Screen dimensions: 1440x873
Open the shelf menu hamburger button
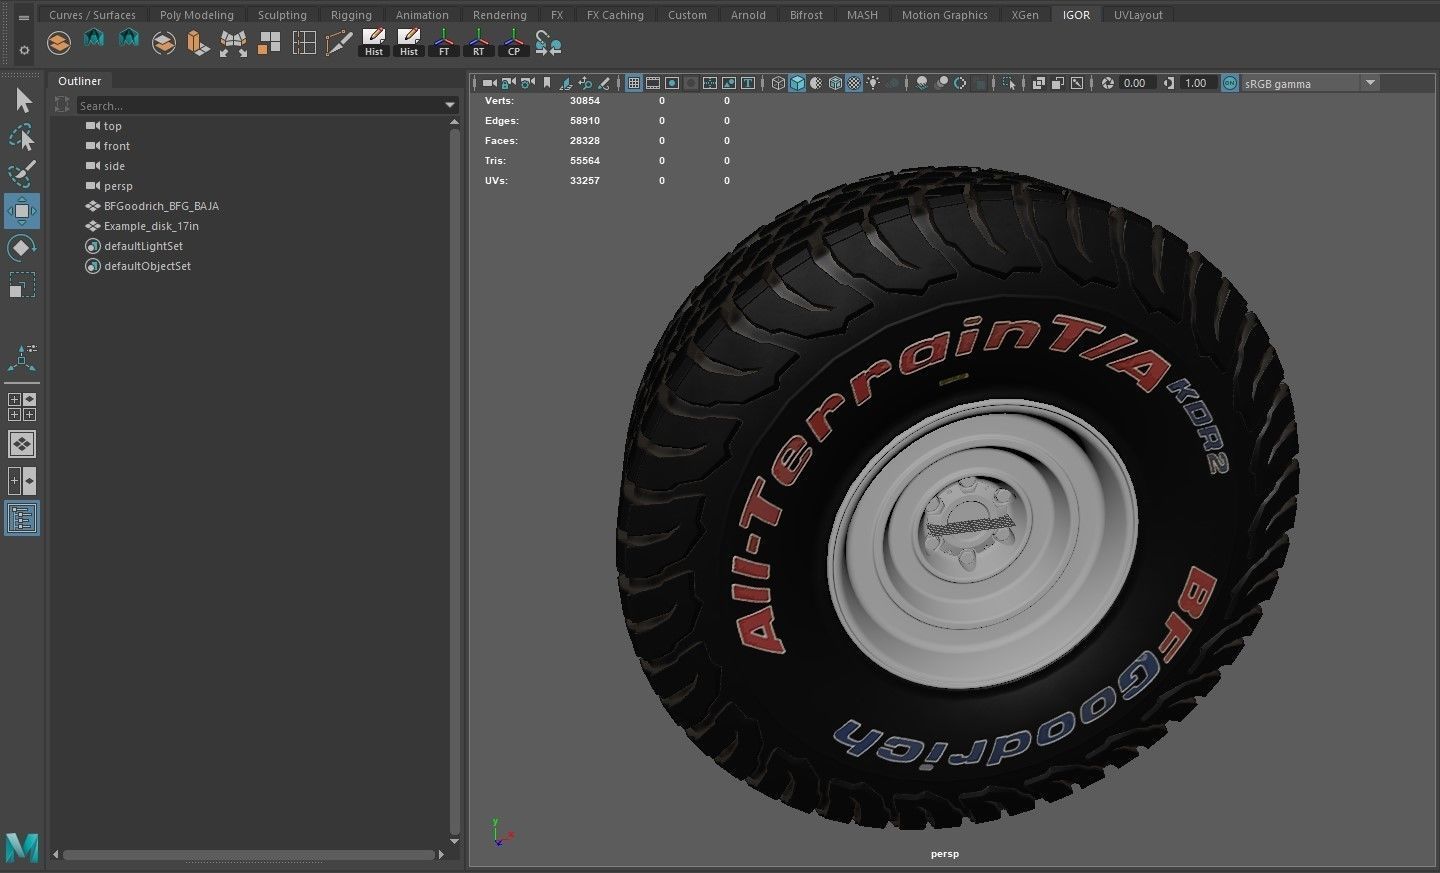[24, 17]
